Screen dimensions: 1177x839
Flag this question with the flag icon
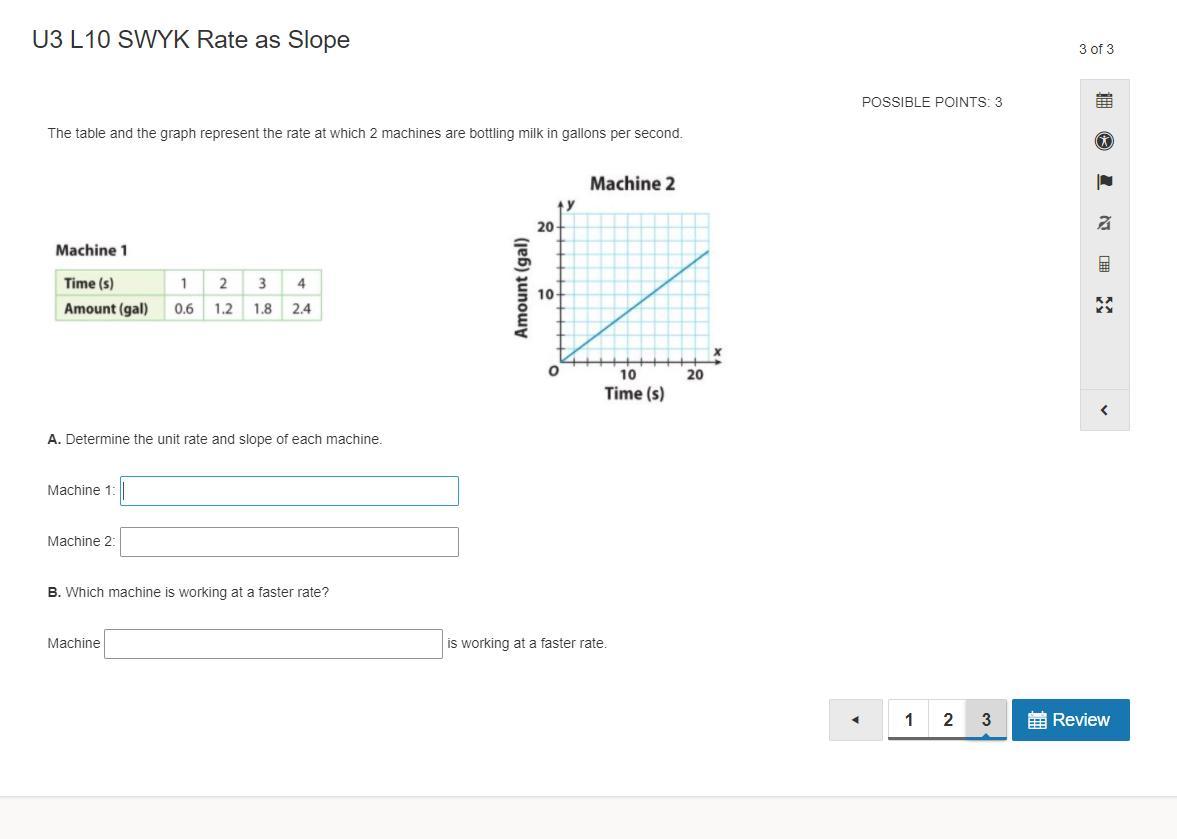point(1104,182)
